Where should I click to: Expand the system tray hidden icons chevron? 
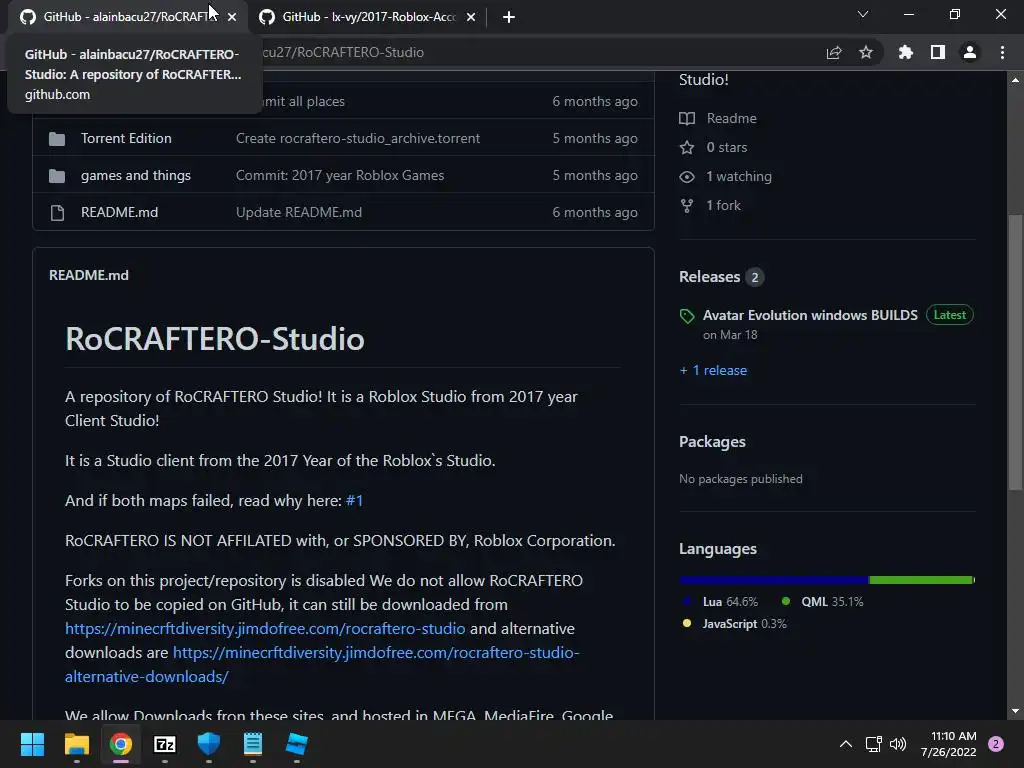846,744
